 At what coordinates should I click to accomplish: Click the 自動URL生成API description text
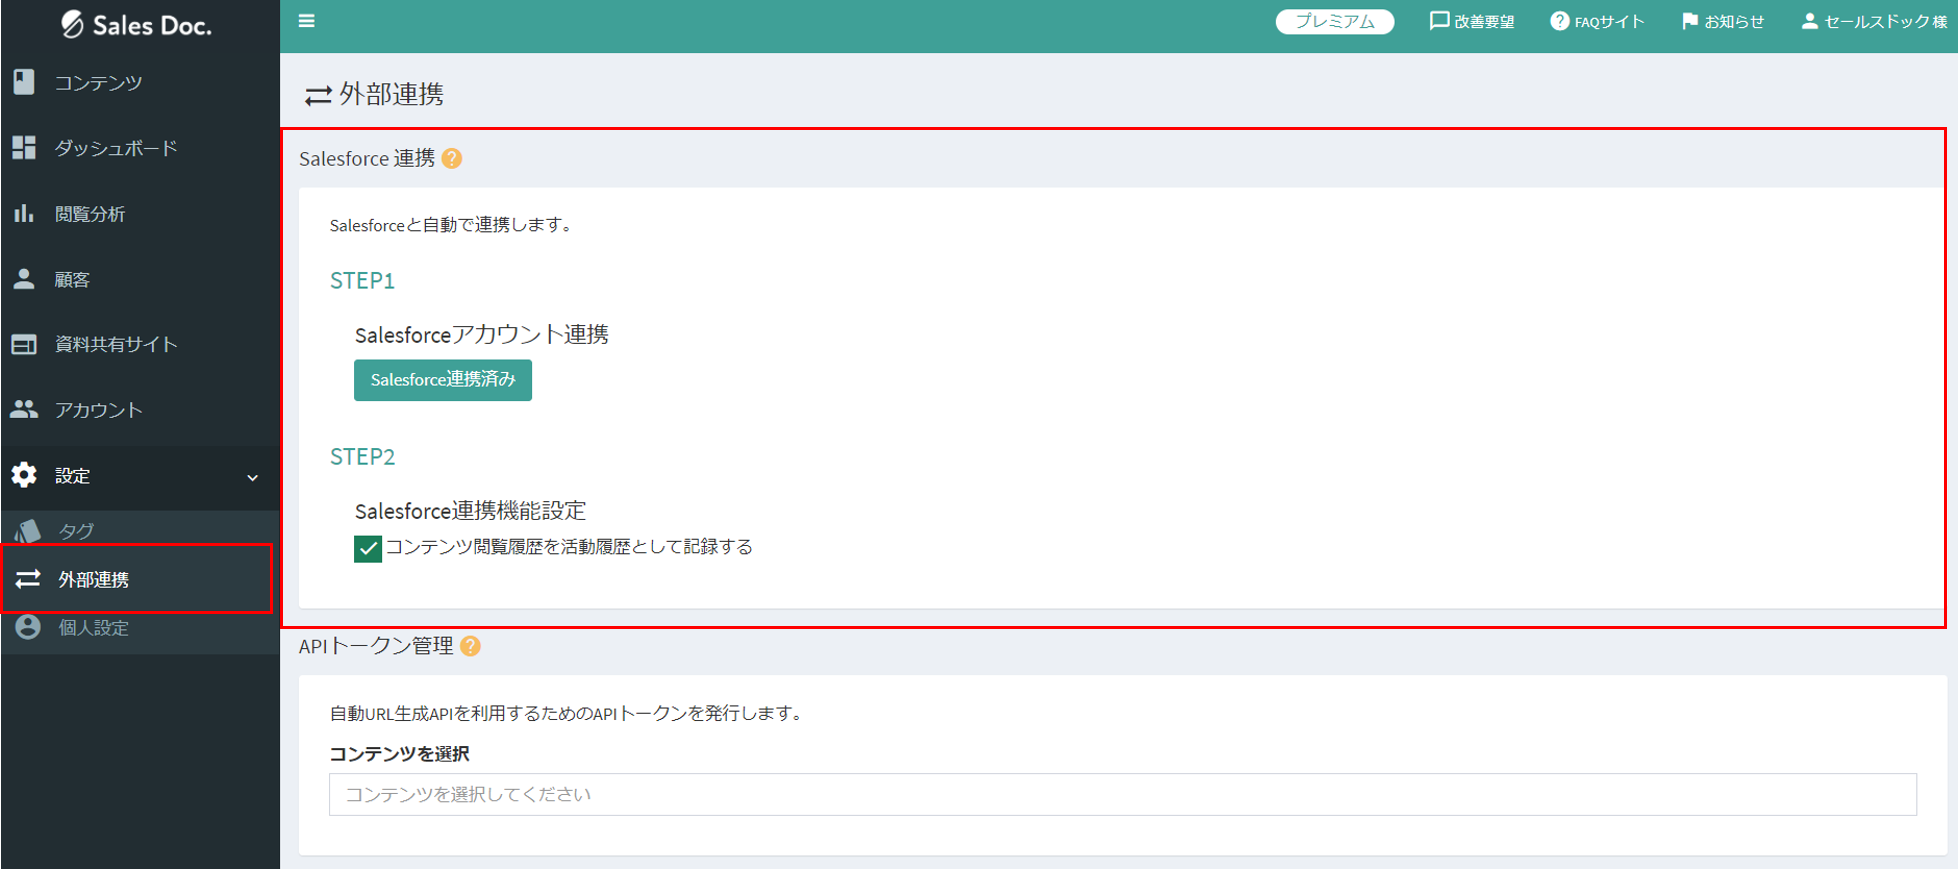click(x=568, y=713)
